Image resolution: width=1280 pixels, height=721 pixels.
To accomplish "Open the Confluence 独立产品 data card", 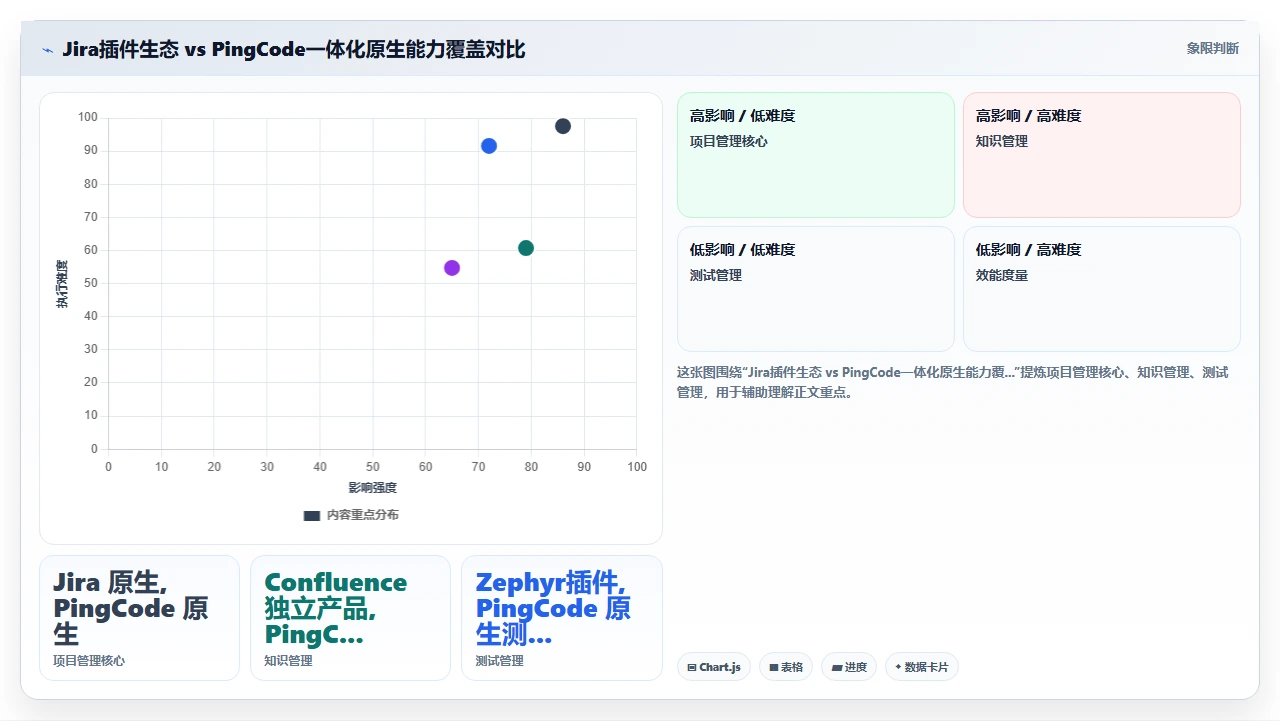I will [x=350, y=618].
